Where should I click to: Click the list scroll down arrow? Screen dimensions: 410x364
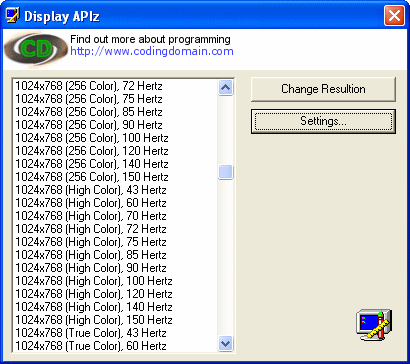(226, 343)
